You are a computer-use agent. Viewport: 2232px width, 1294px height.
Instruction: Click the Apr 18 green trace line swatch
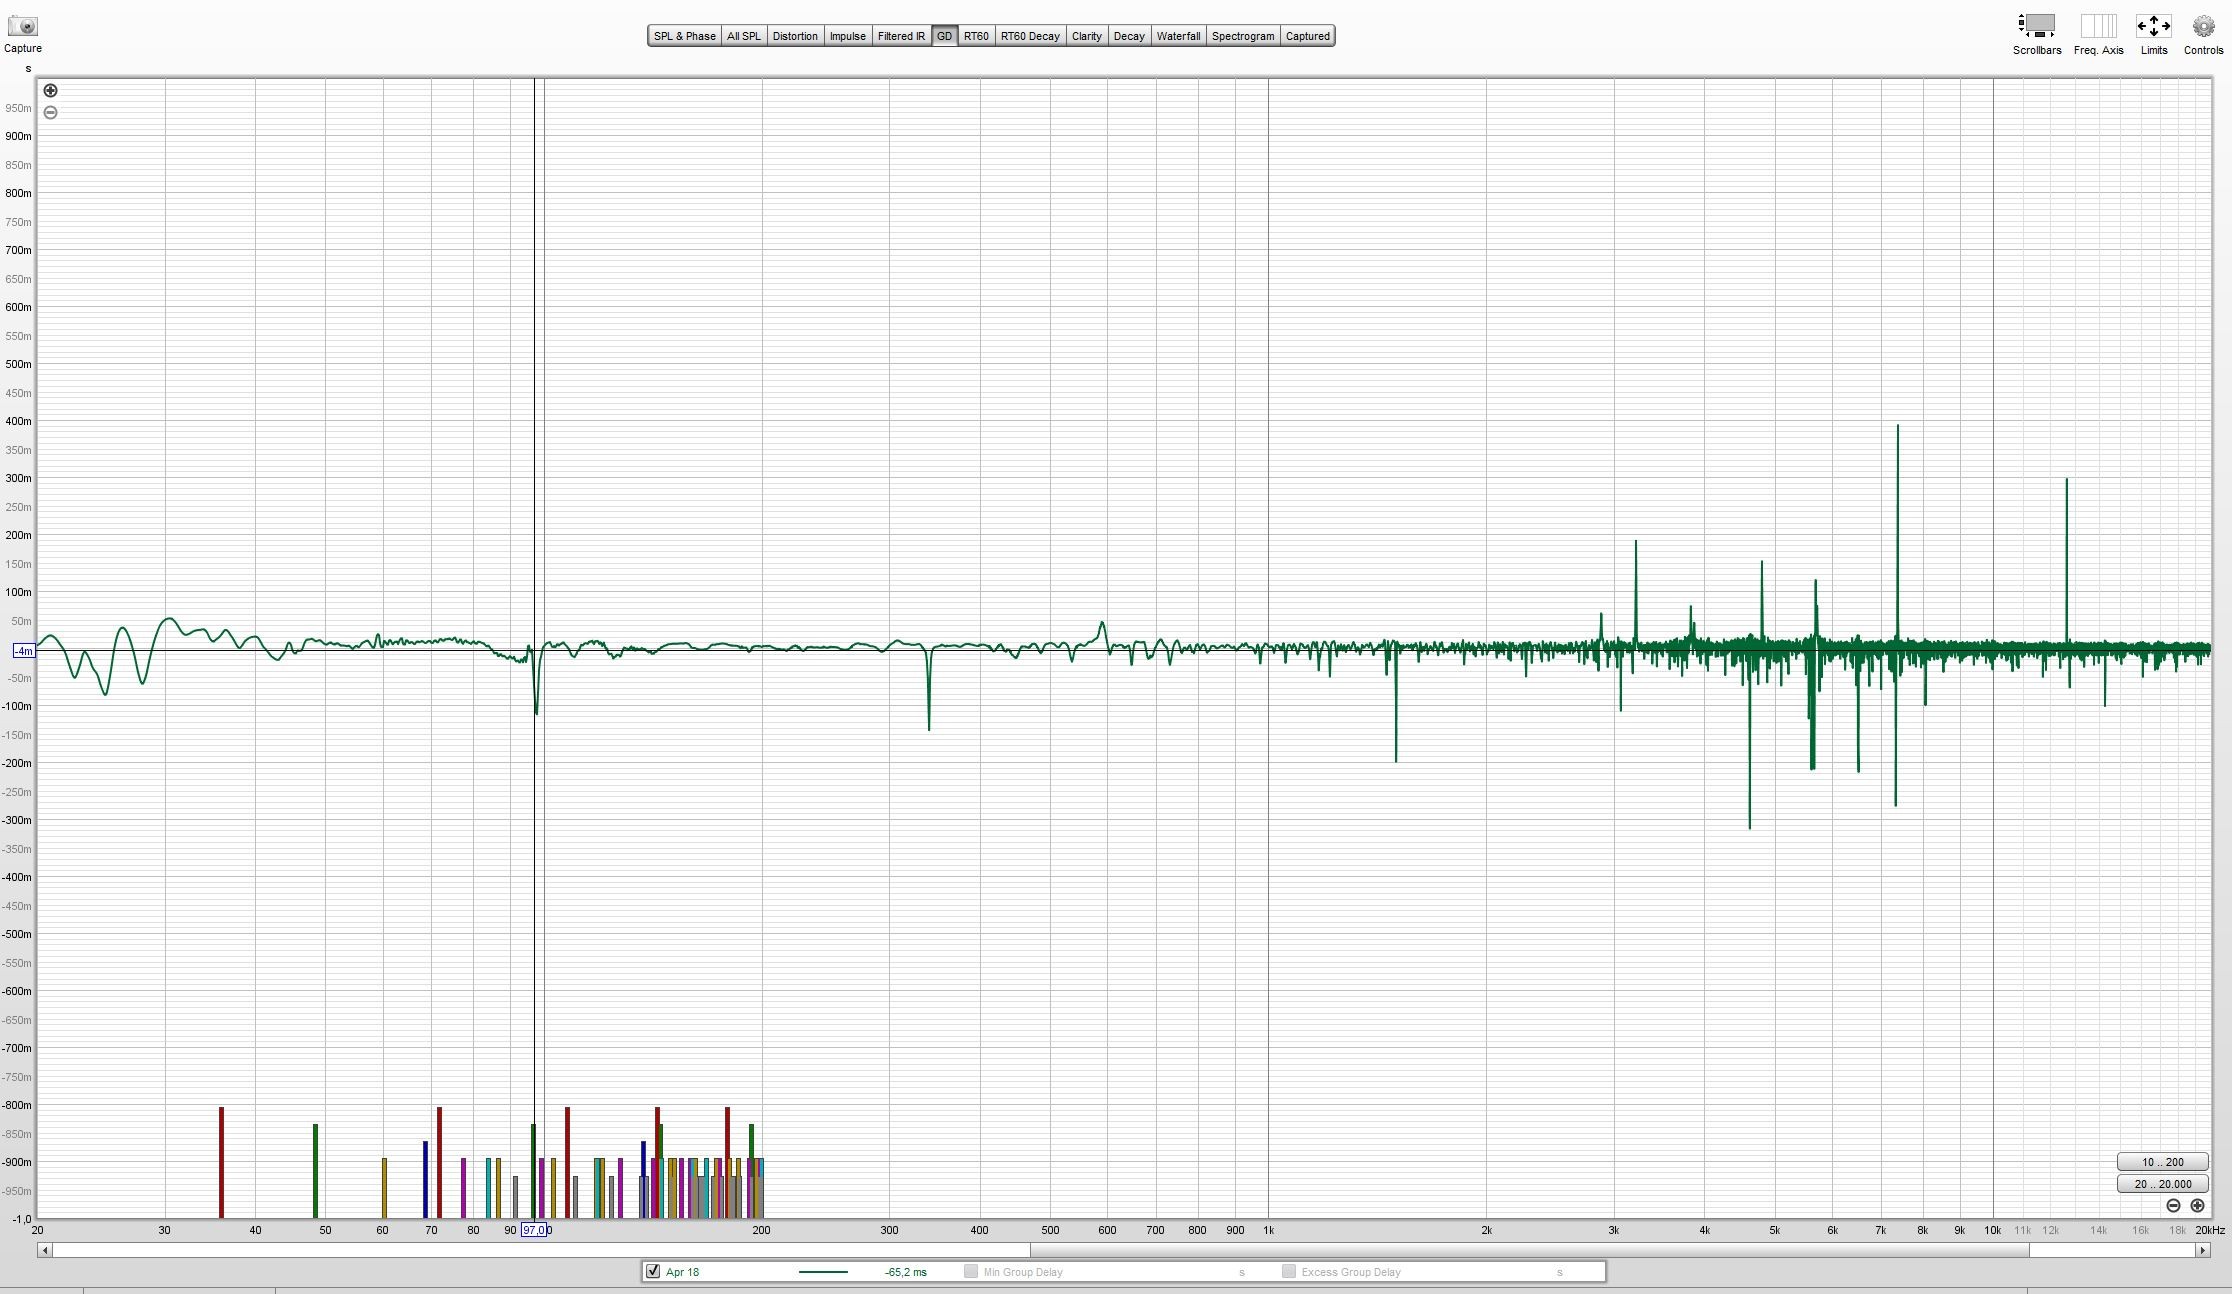(x=823, y=1272)
